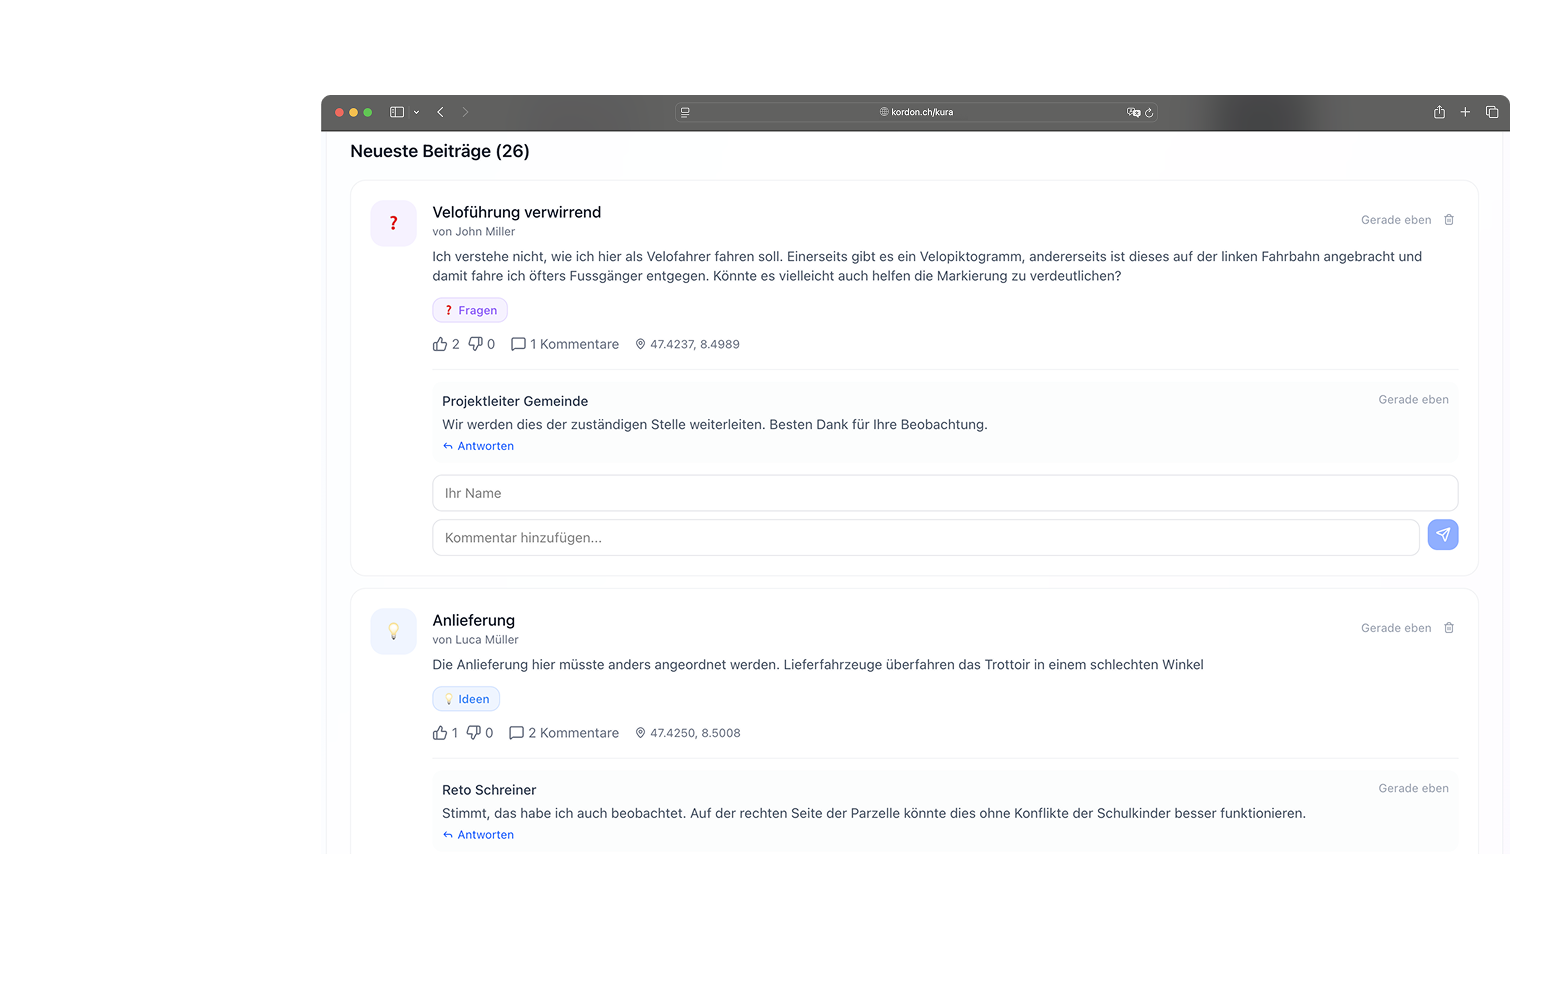The image size is (1559, 987).
Task: Select the Fragen category tag
Action: pos(469,310)
